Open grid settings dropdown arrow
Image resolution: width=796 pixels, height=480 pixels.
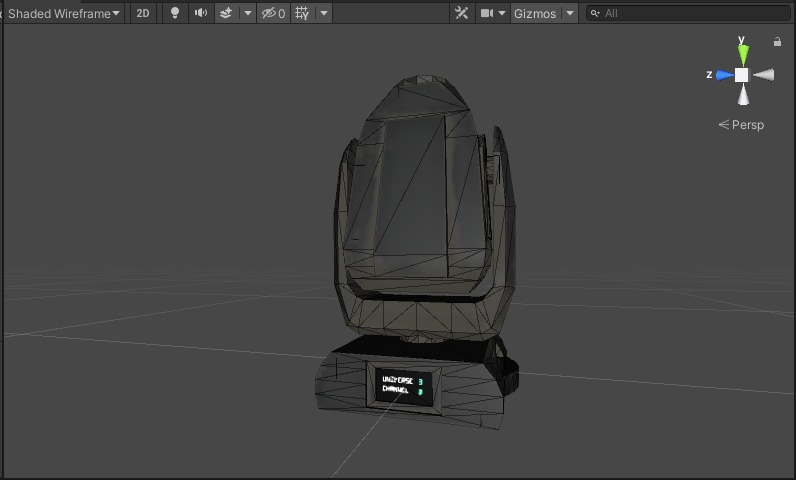click(x=324, y=14)
